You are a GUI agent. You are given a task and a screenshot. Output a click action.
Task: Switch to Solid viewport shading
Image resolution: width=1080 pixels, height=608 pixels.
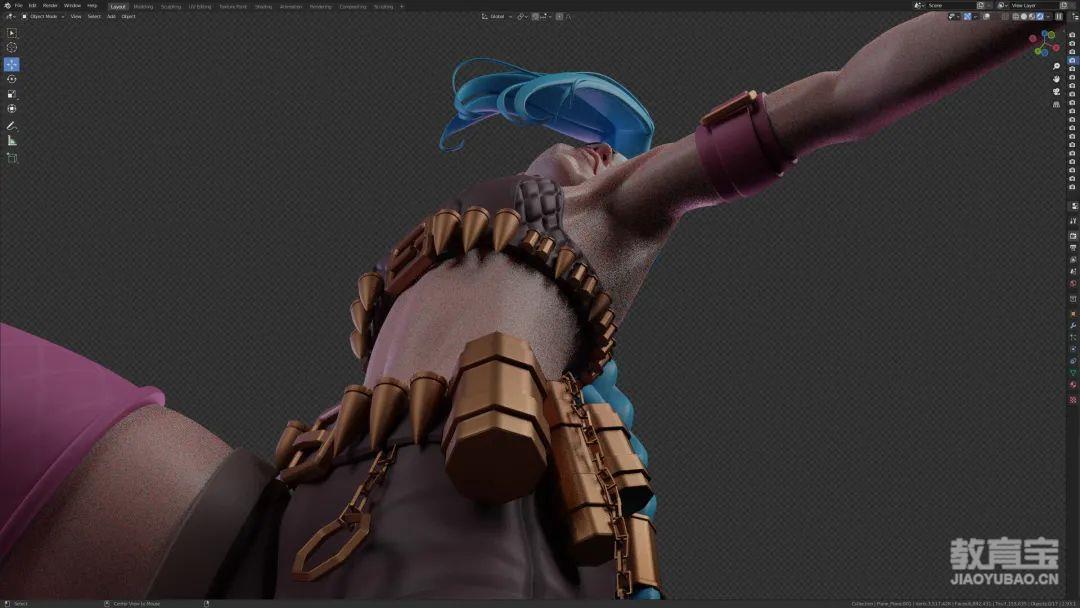tap(1024, 17)
